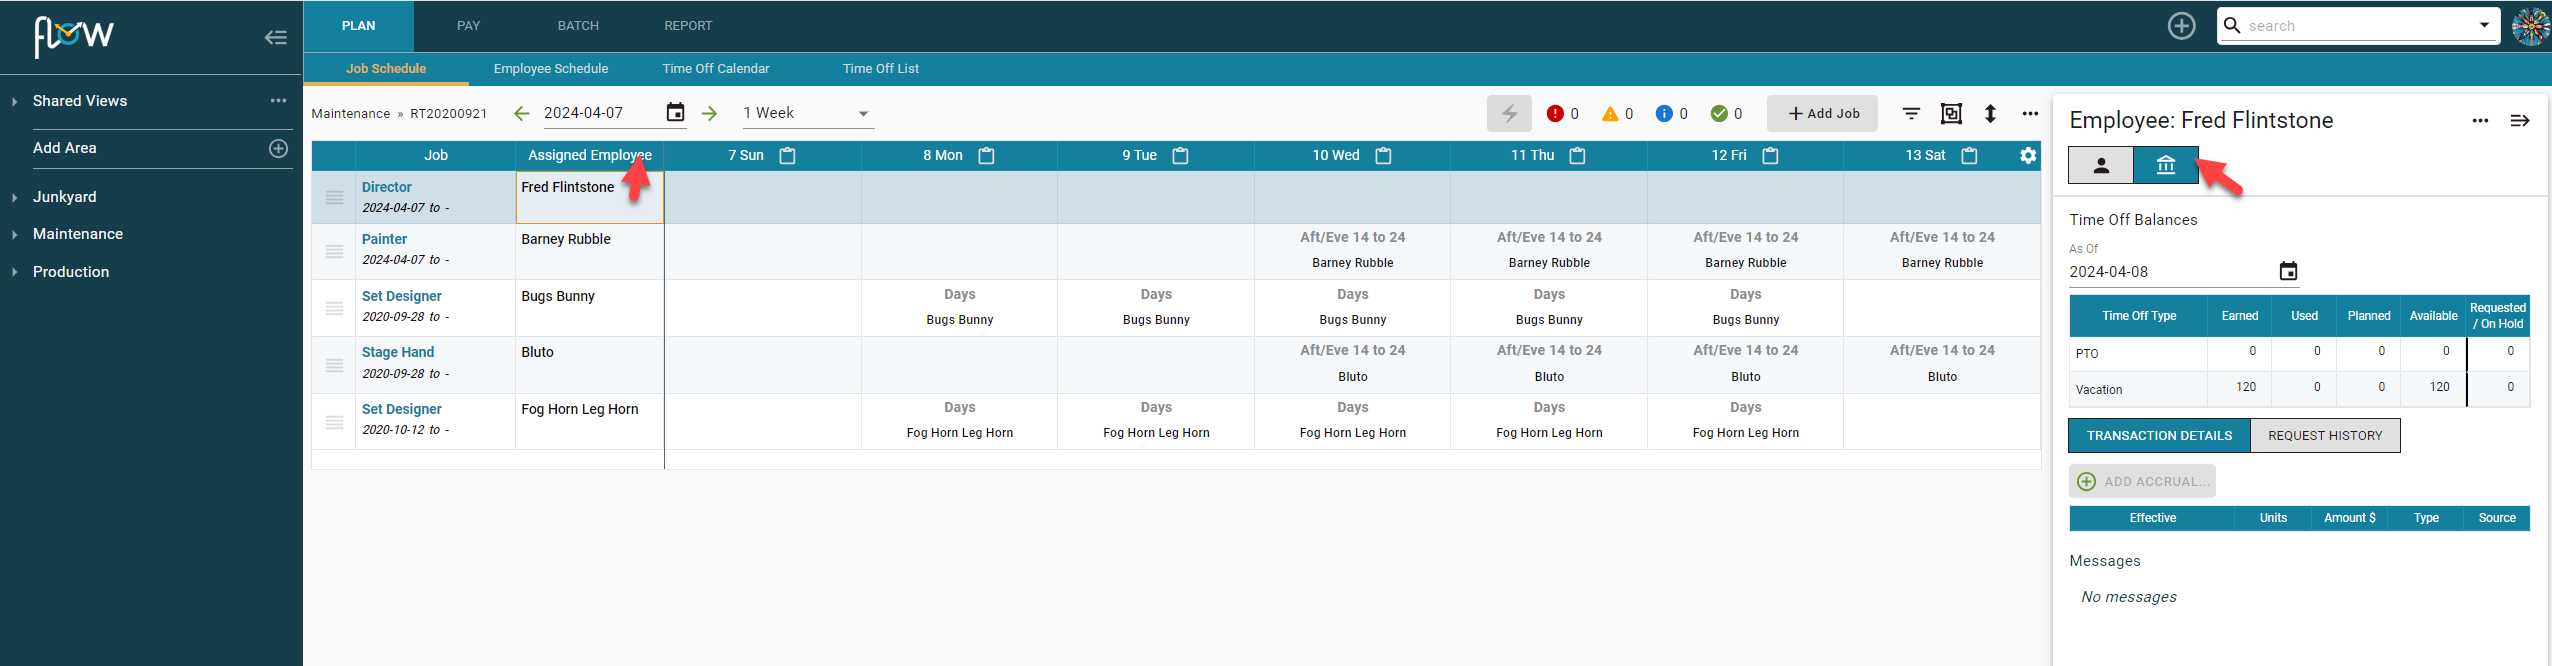Expand the Junkyard area

15,198
